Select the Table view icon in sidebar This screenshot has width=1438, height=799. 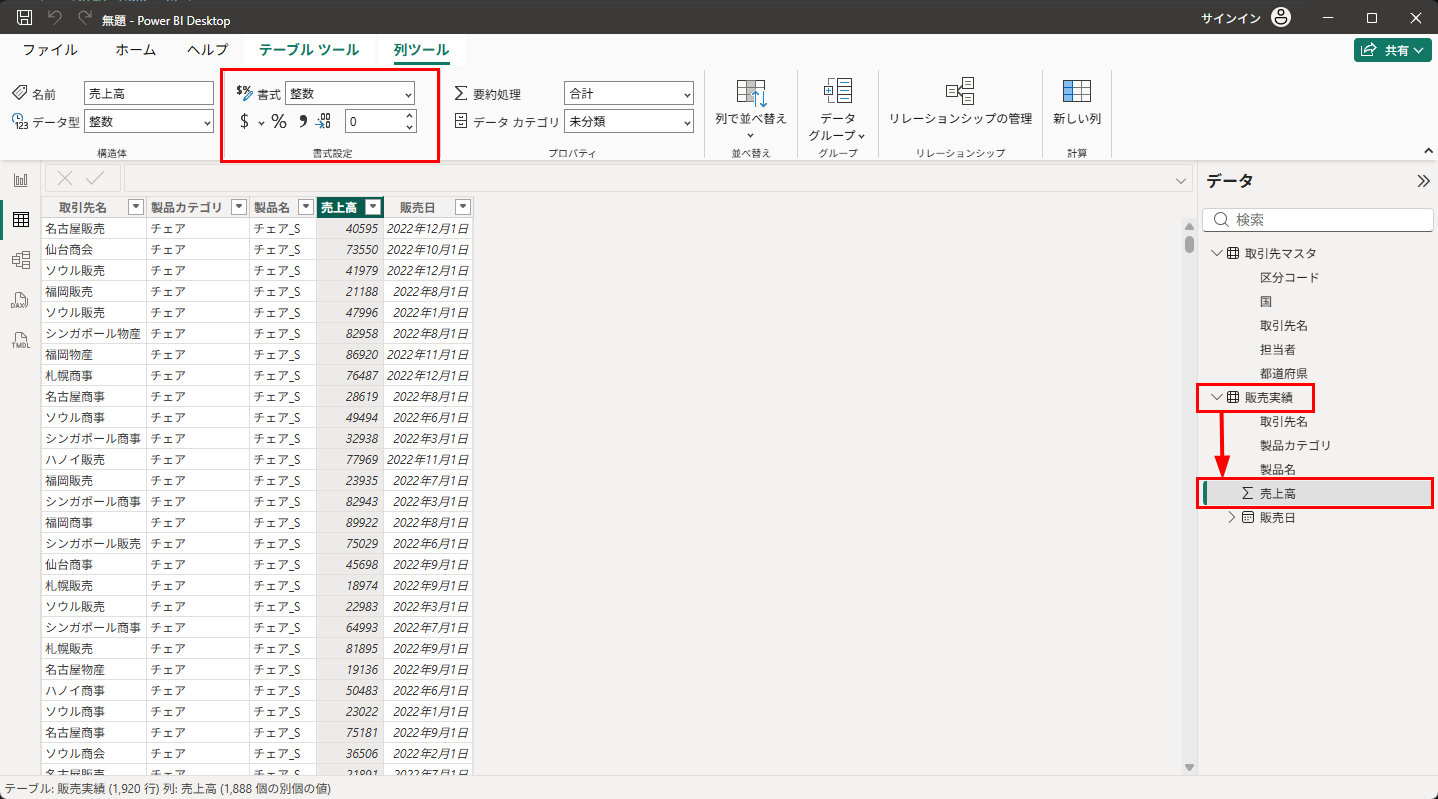tap(20, 220)
